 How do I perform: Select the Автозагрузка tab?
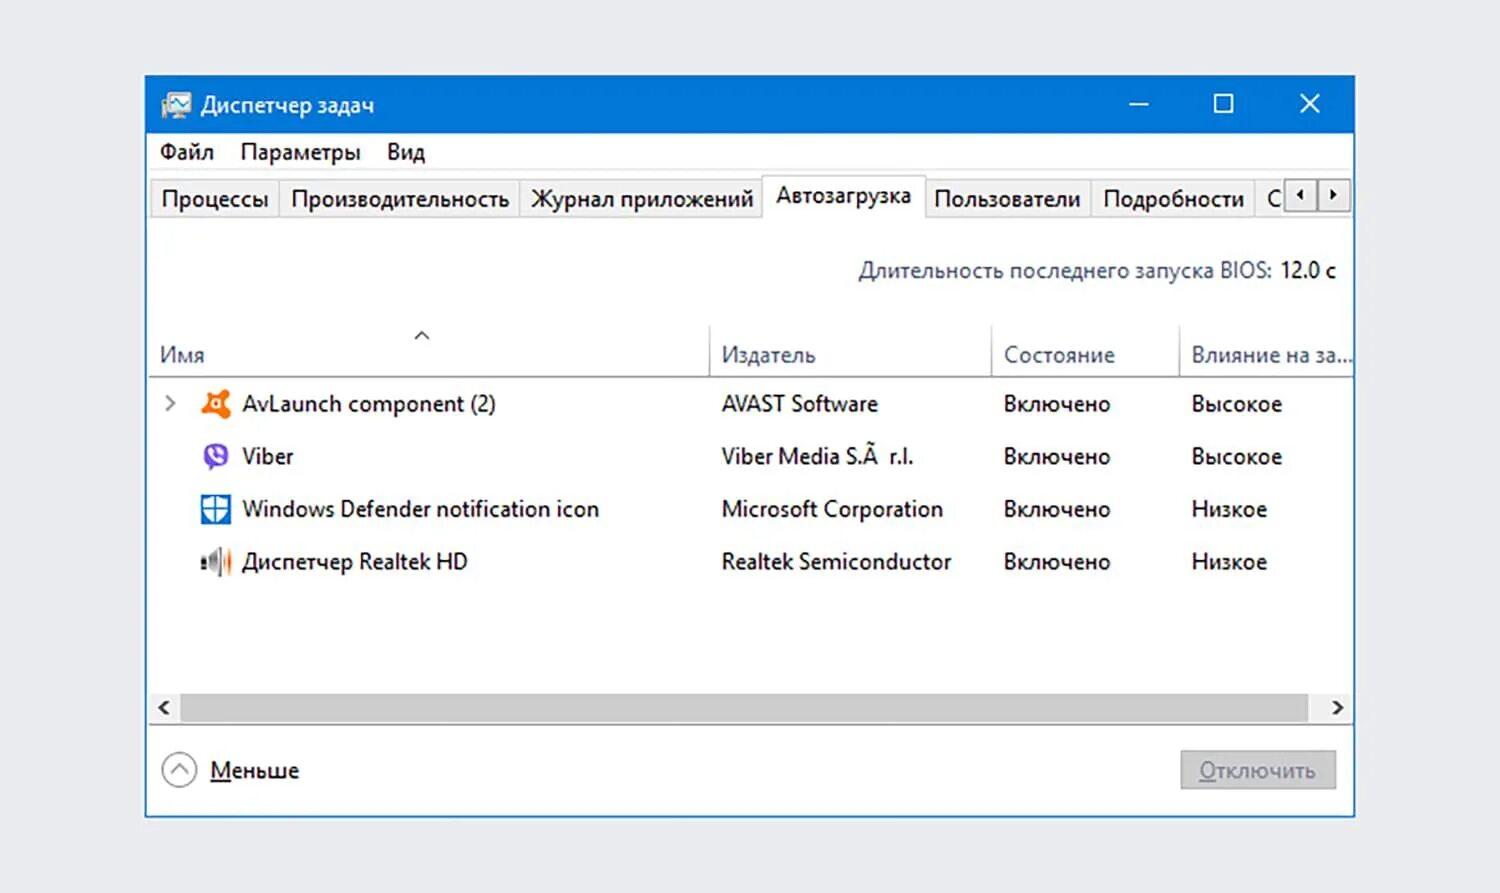pos(844,196)
